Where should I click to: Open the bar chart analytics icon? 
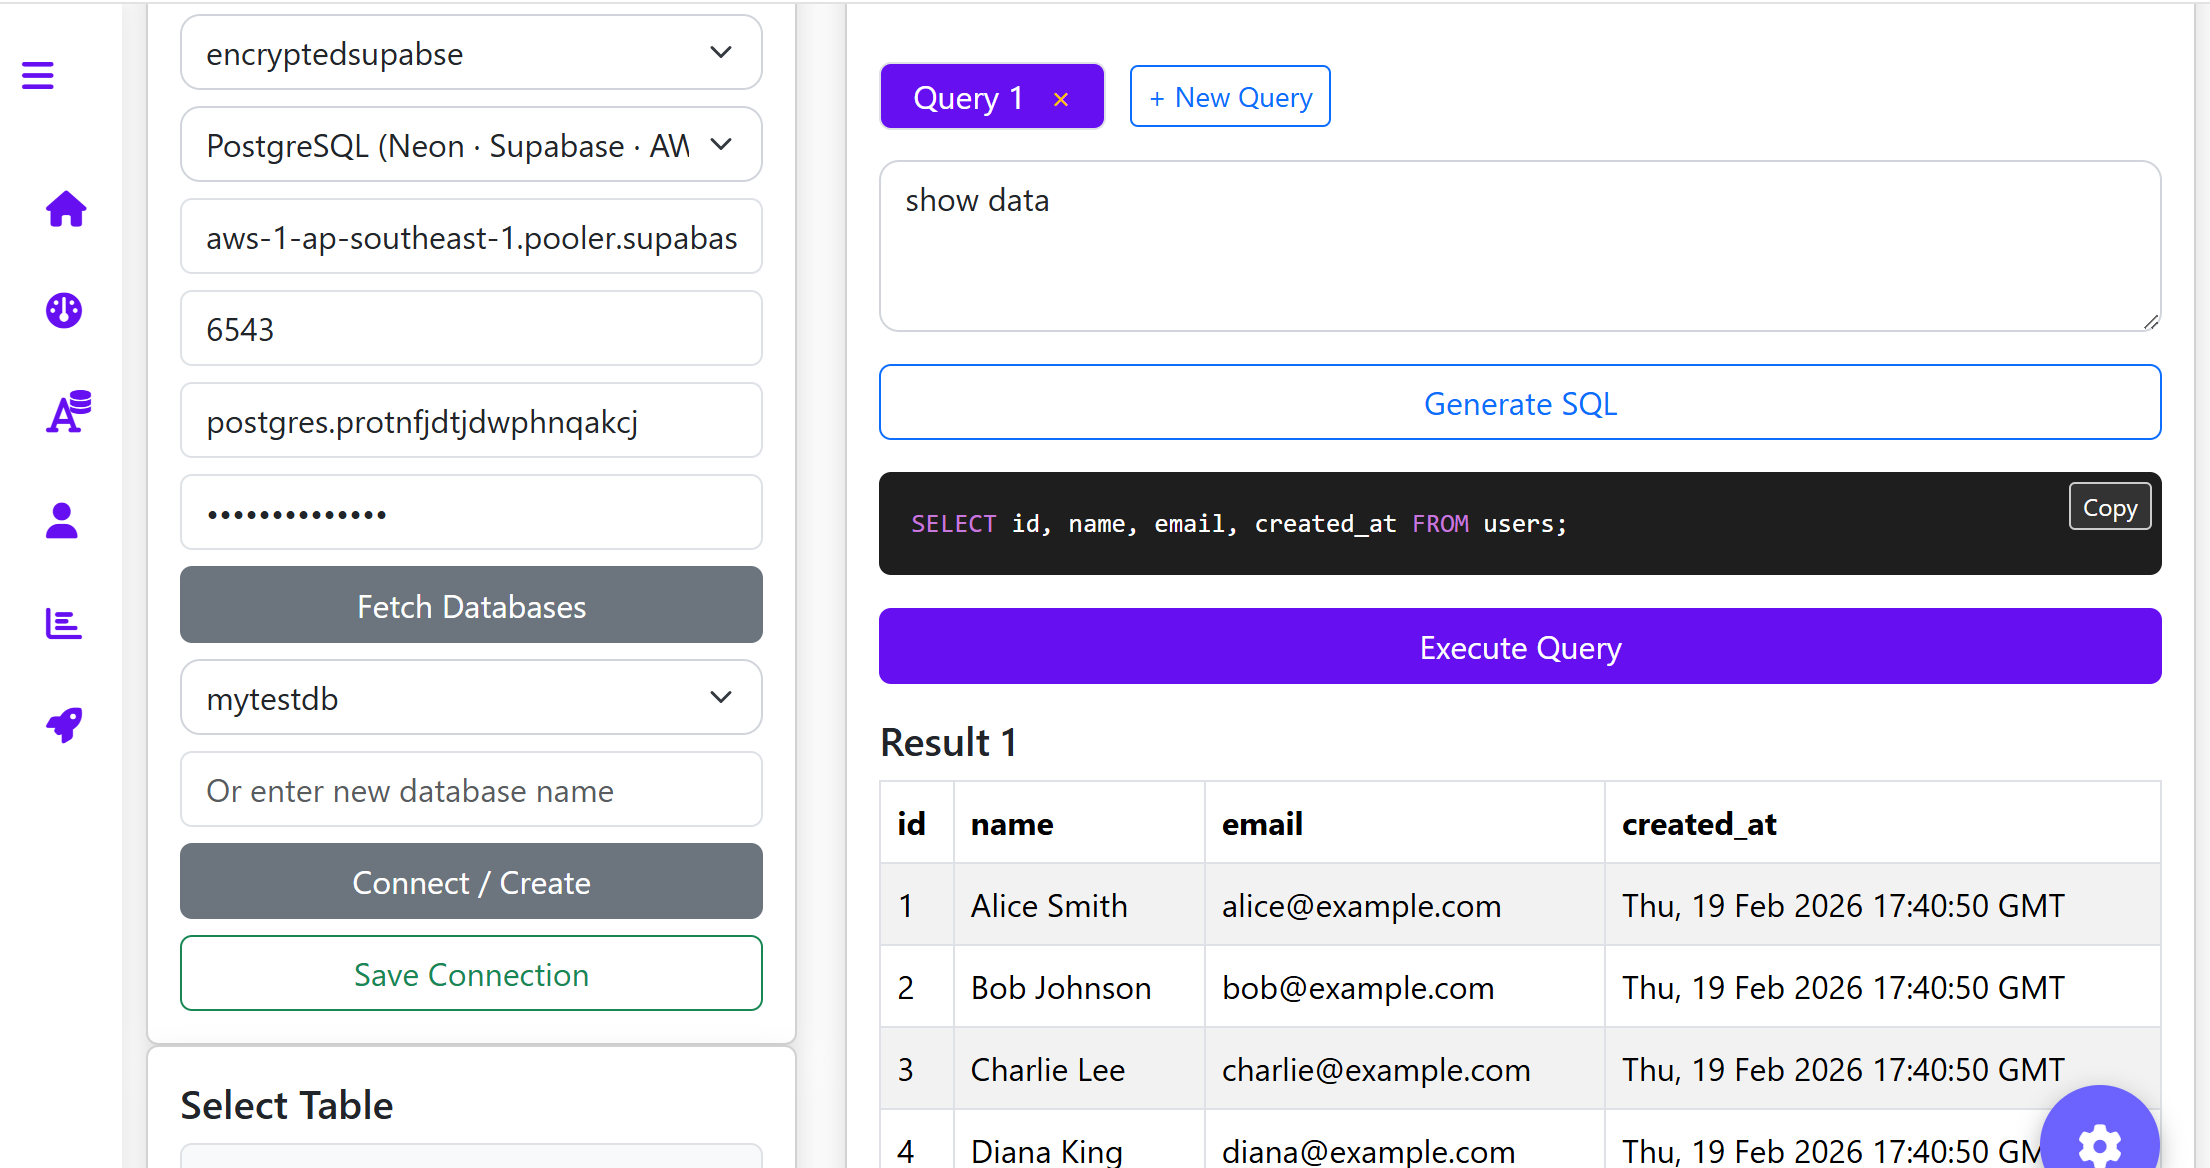64,623
